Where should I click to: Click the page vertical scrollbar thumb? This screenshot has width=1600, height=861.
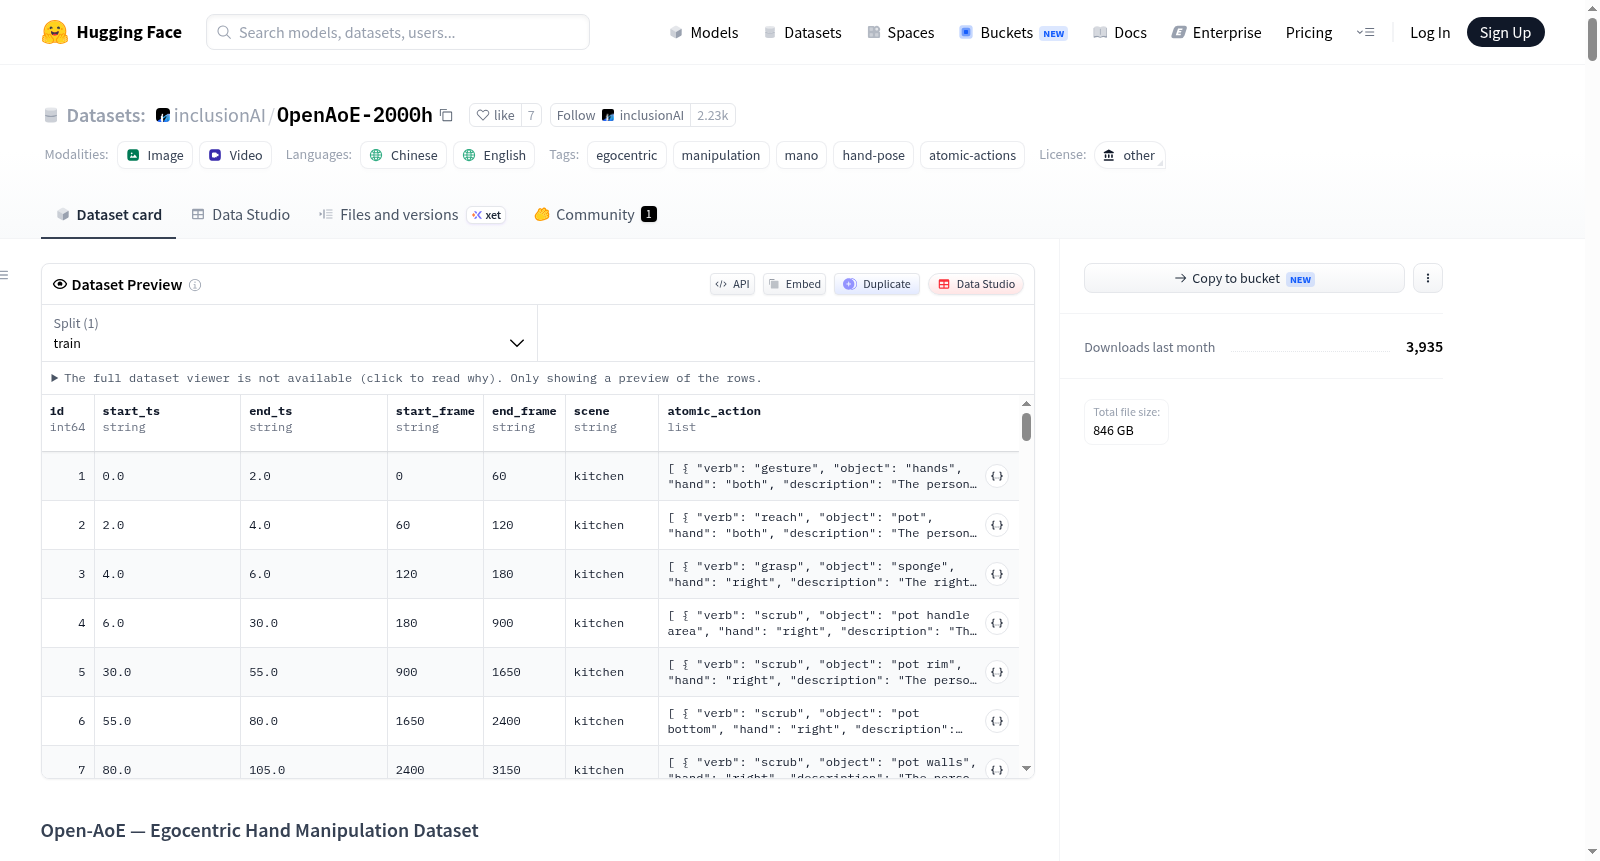coord(1592,39)
